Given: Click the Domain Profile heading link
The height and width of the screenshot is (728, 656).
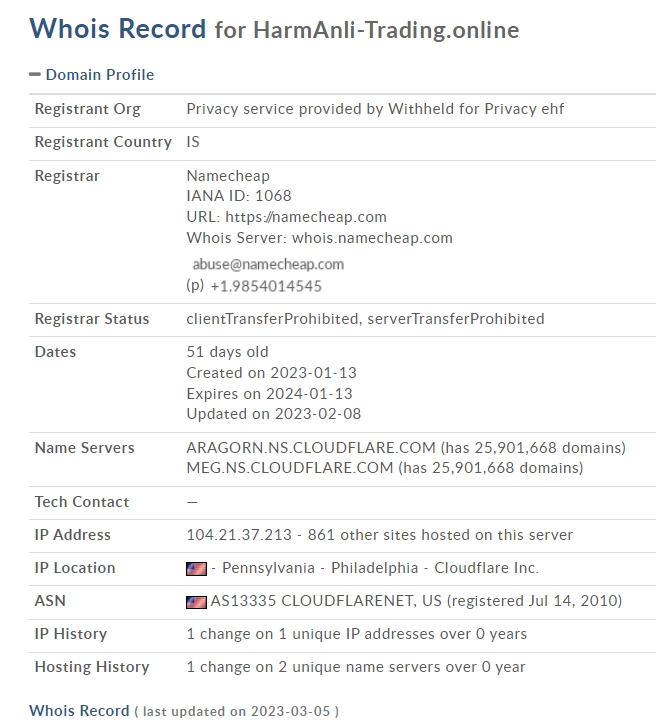Looking at the screenshot, I should 100,75.
